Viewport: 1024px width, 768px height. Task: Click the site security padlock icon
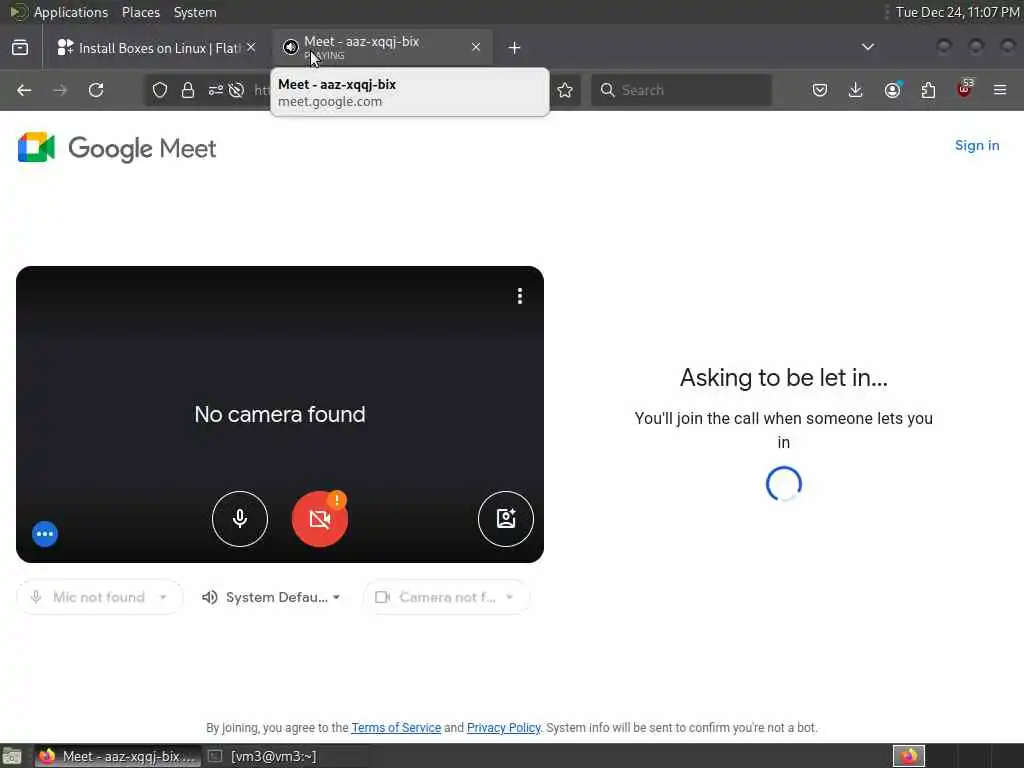[188, 90]
